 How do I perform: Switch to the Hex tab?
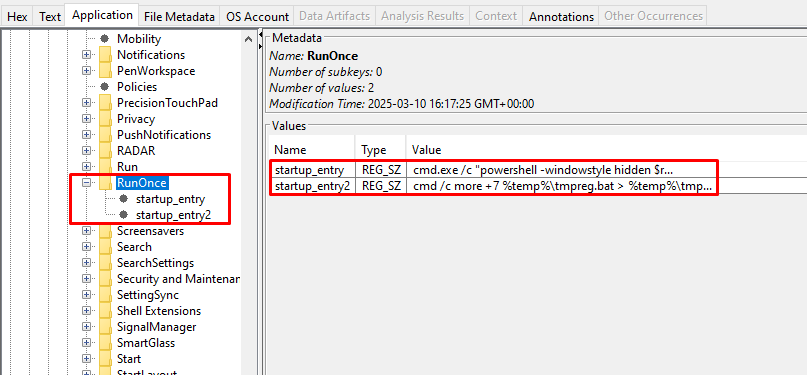[x=17, y=16]
